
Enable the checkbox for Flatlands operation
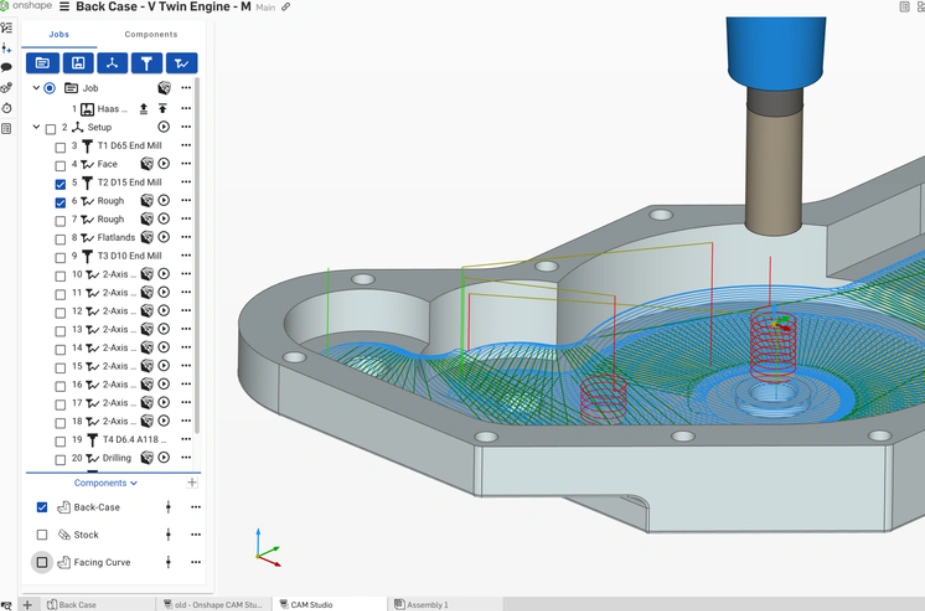59,238
